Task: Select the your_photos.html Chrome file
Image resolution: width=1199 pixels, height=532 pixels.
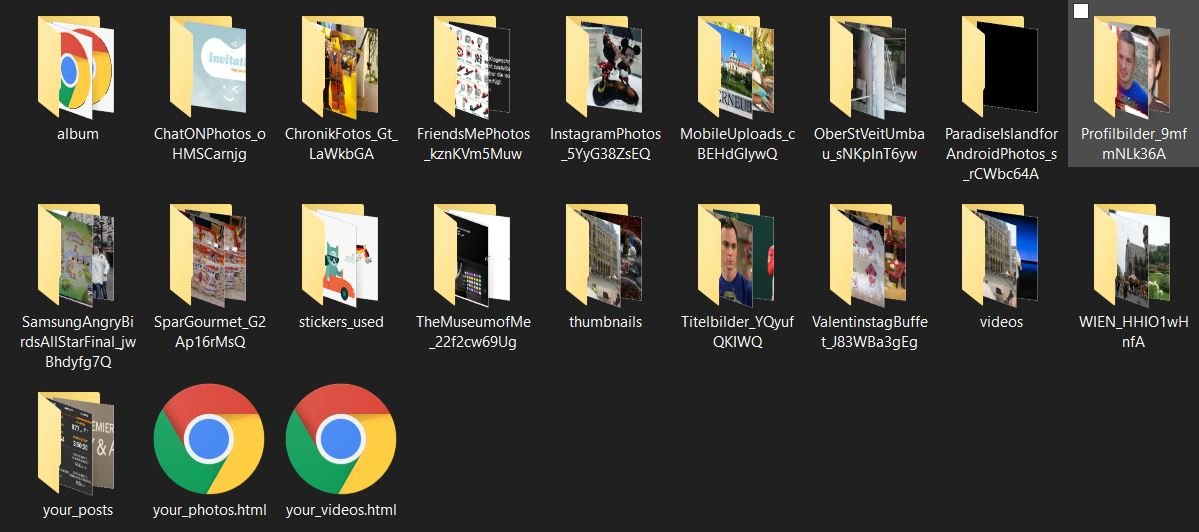Action: 209,438
